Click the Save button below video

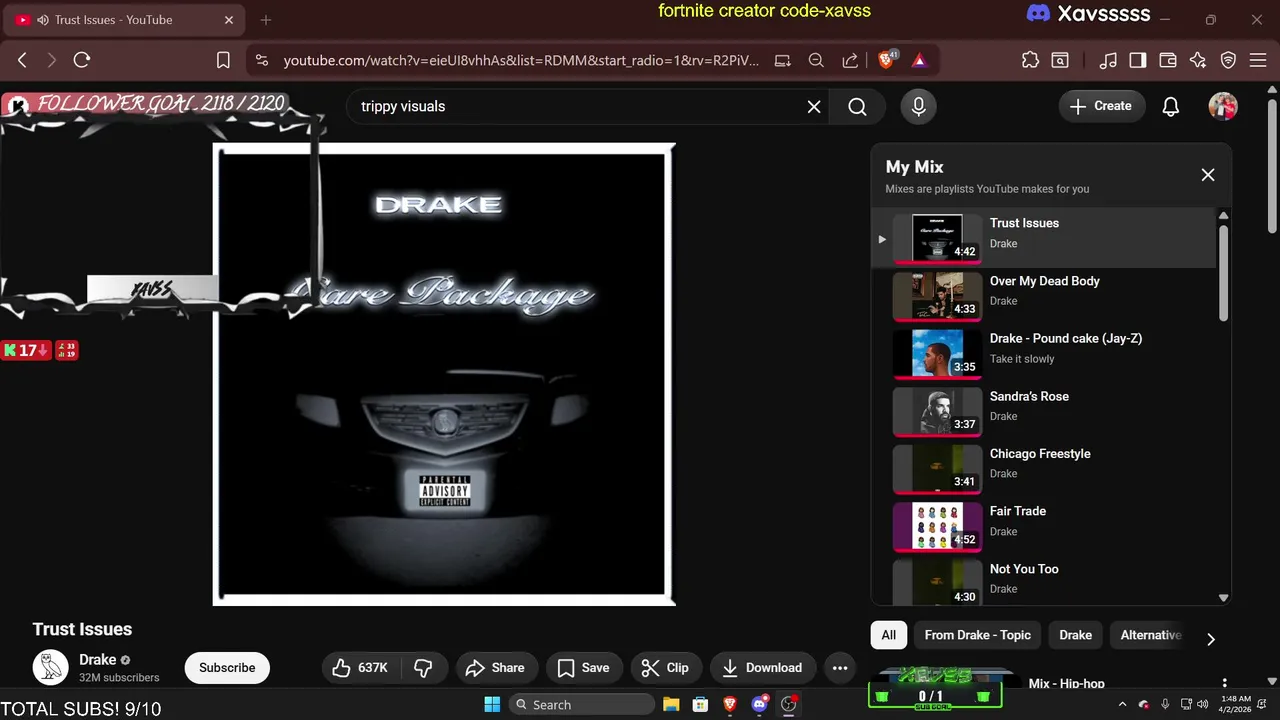584,668
